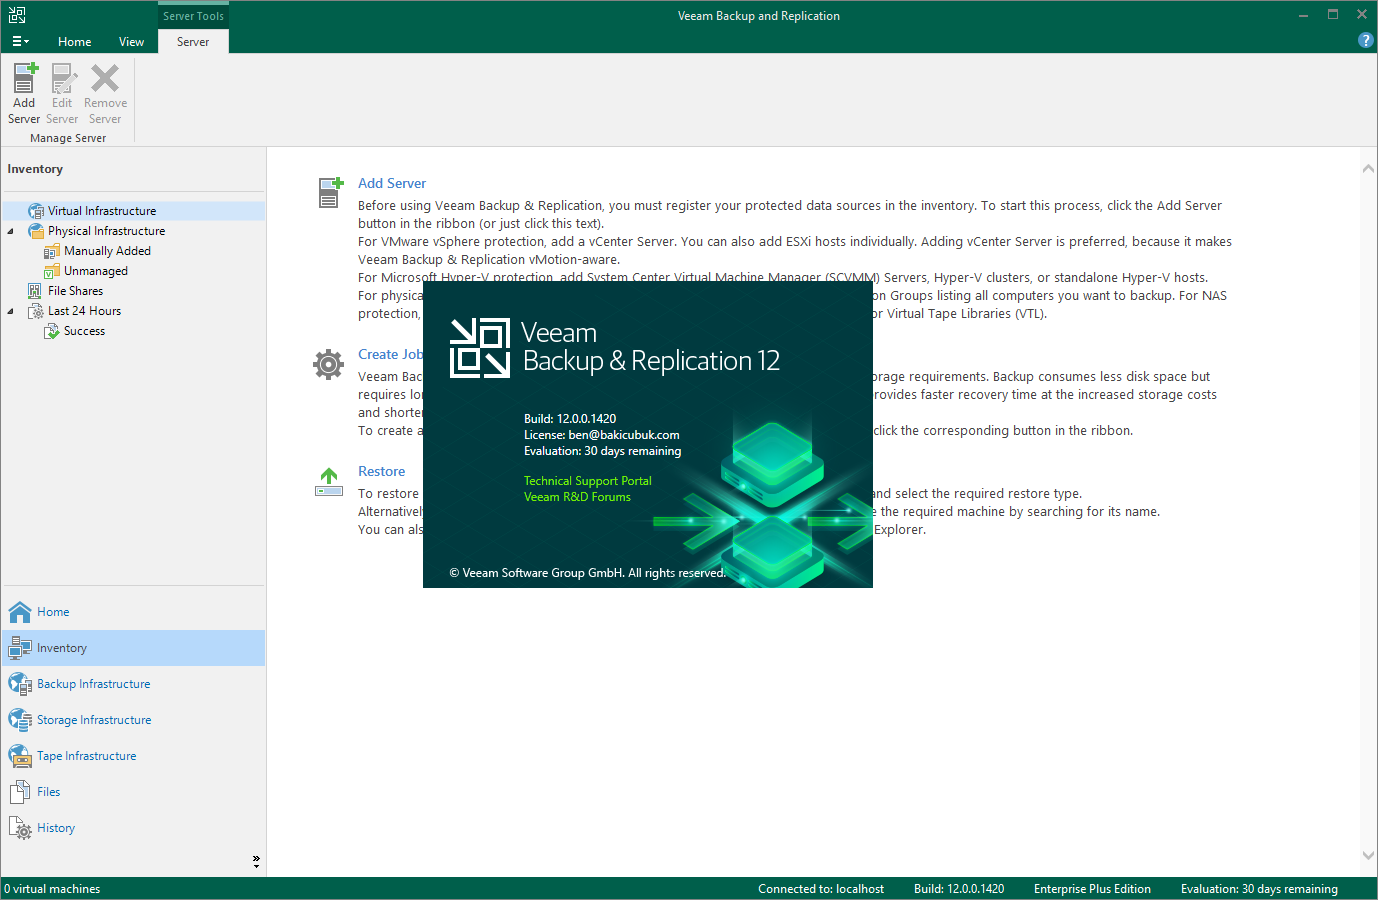Viewport: 1378px width, 900px height.
Task: Open the History view
Action: (x=134, y=828)
